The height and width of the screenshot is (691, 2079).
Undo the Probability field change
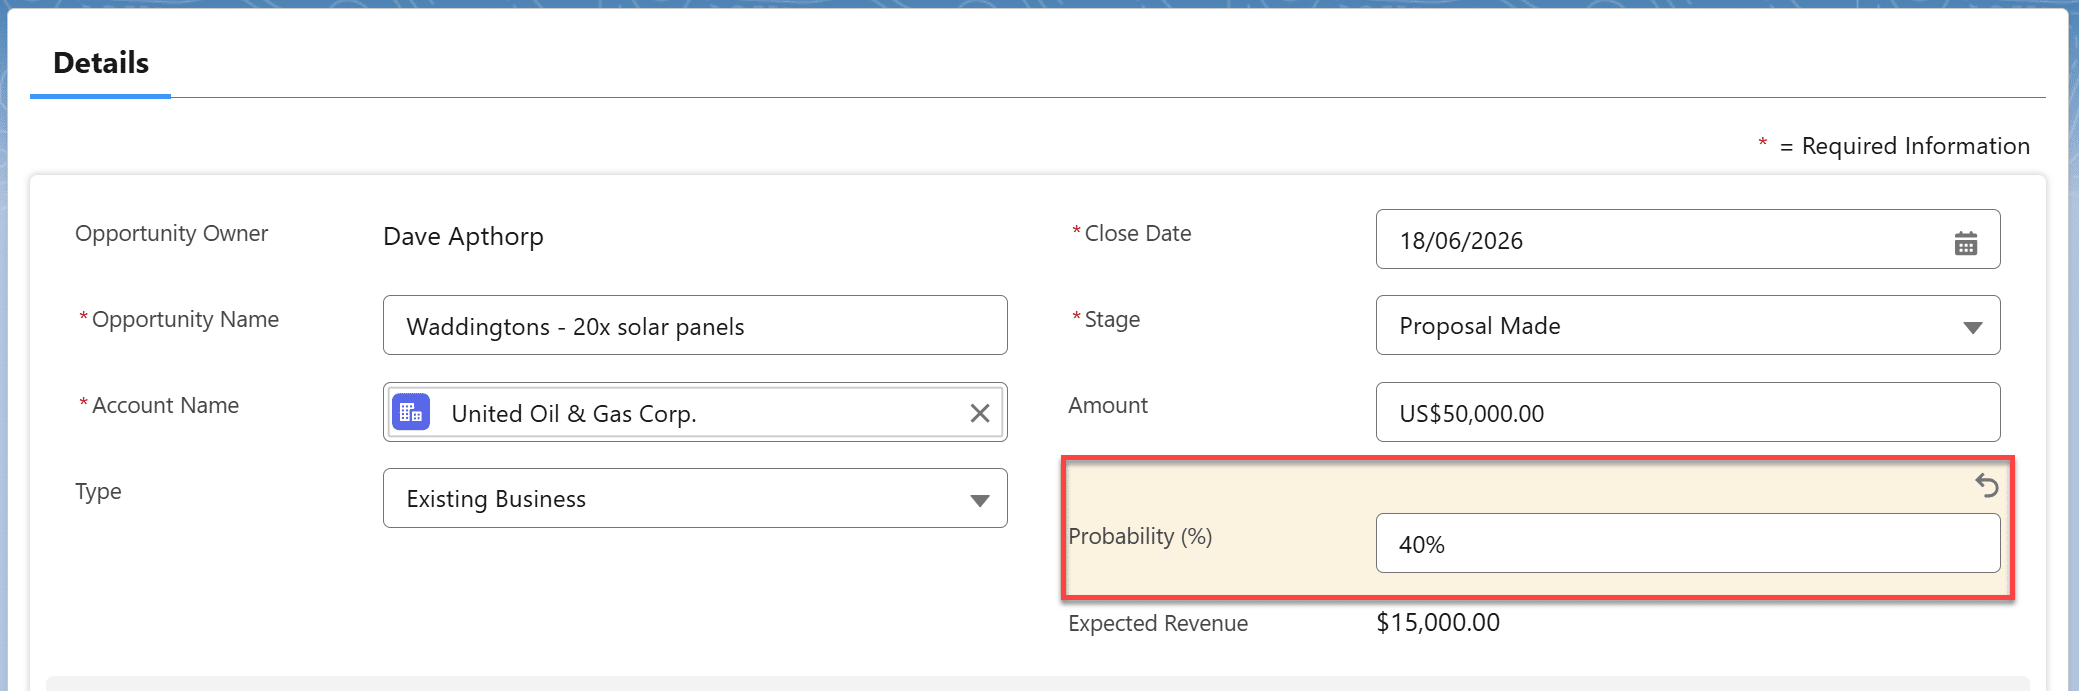point(1986,486)
